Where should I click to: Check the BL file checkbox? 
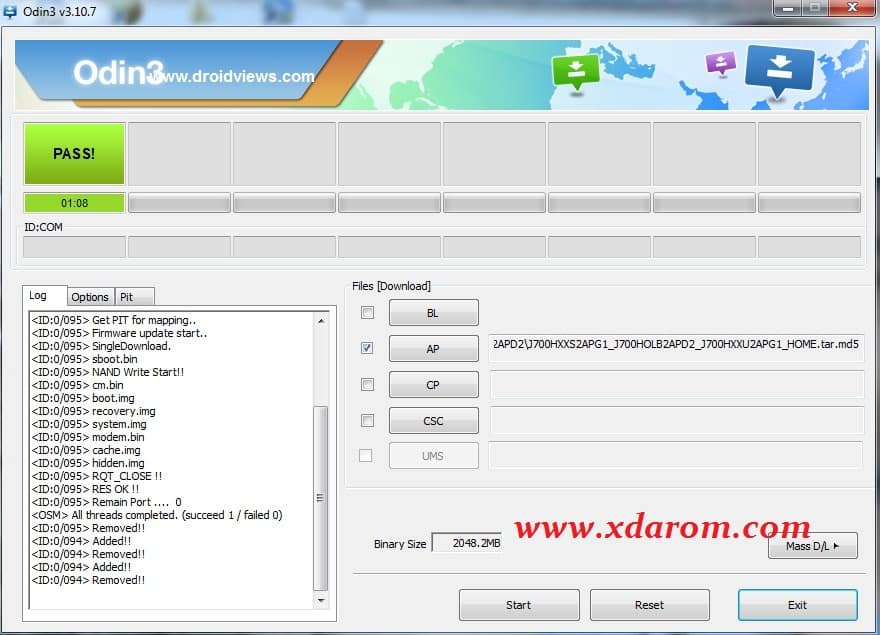[367, 313]
